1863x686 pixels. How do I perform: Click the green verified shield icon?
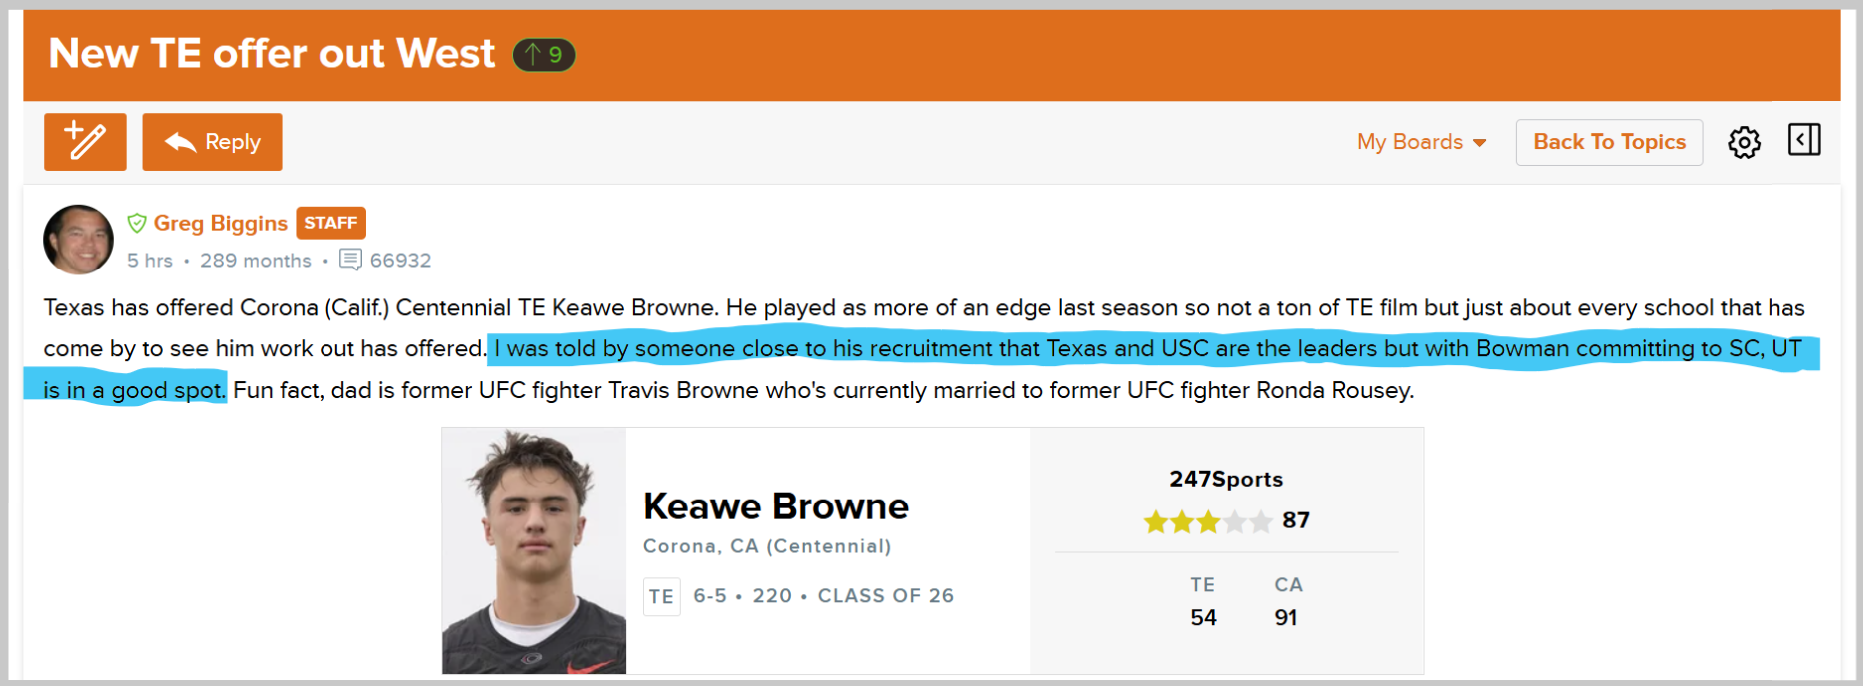137,223
